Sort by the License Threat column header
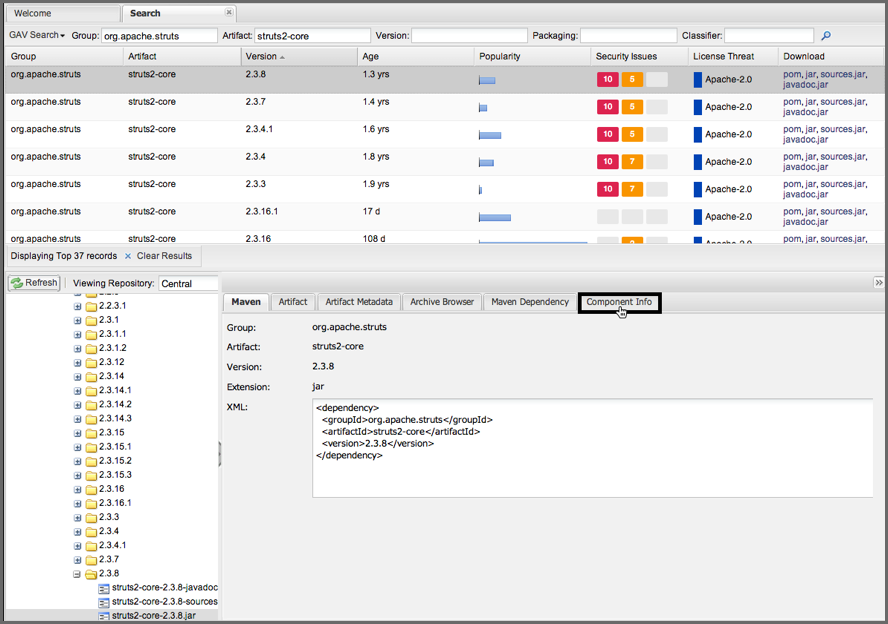This screenshot has width=888, height=624. [x=733, y=57]
